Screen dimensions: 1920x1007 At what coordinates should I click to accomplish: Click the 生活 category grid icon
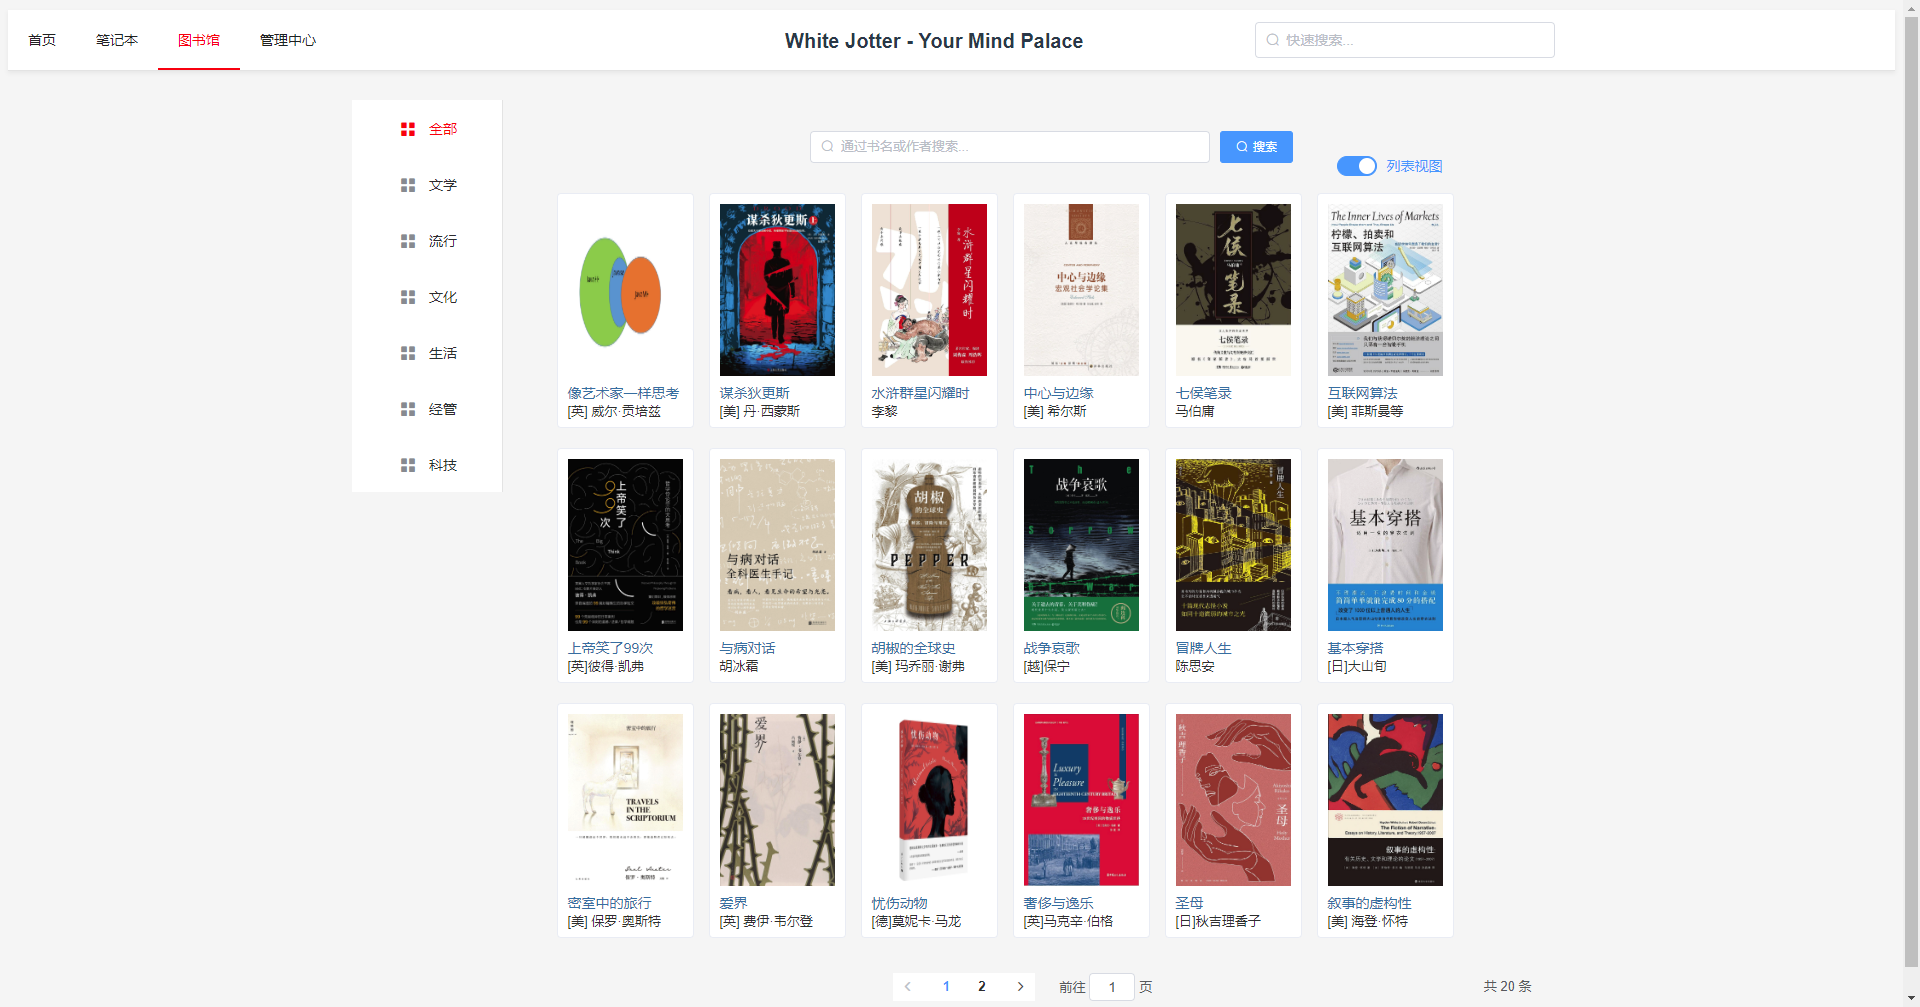pos(408,353)
